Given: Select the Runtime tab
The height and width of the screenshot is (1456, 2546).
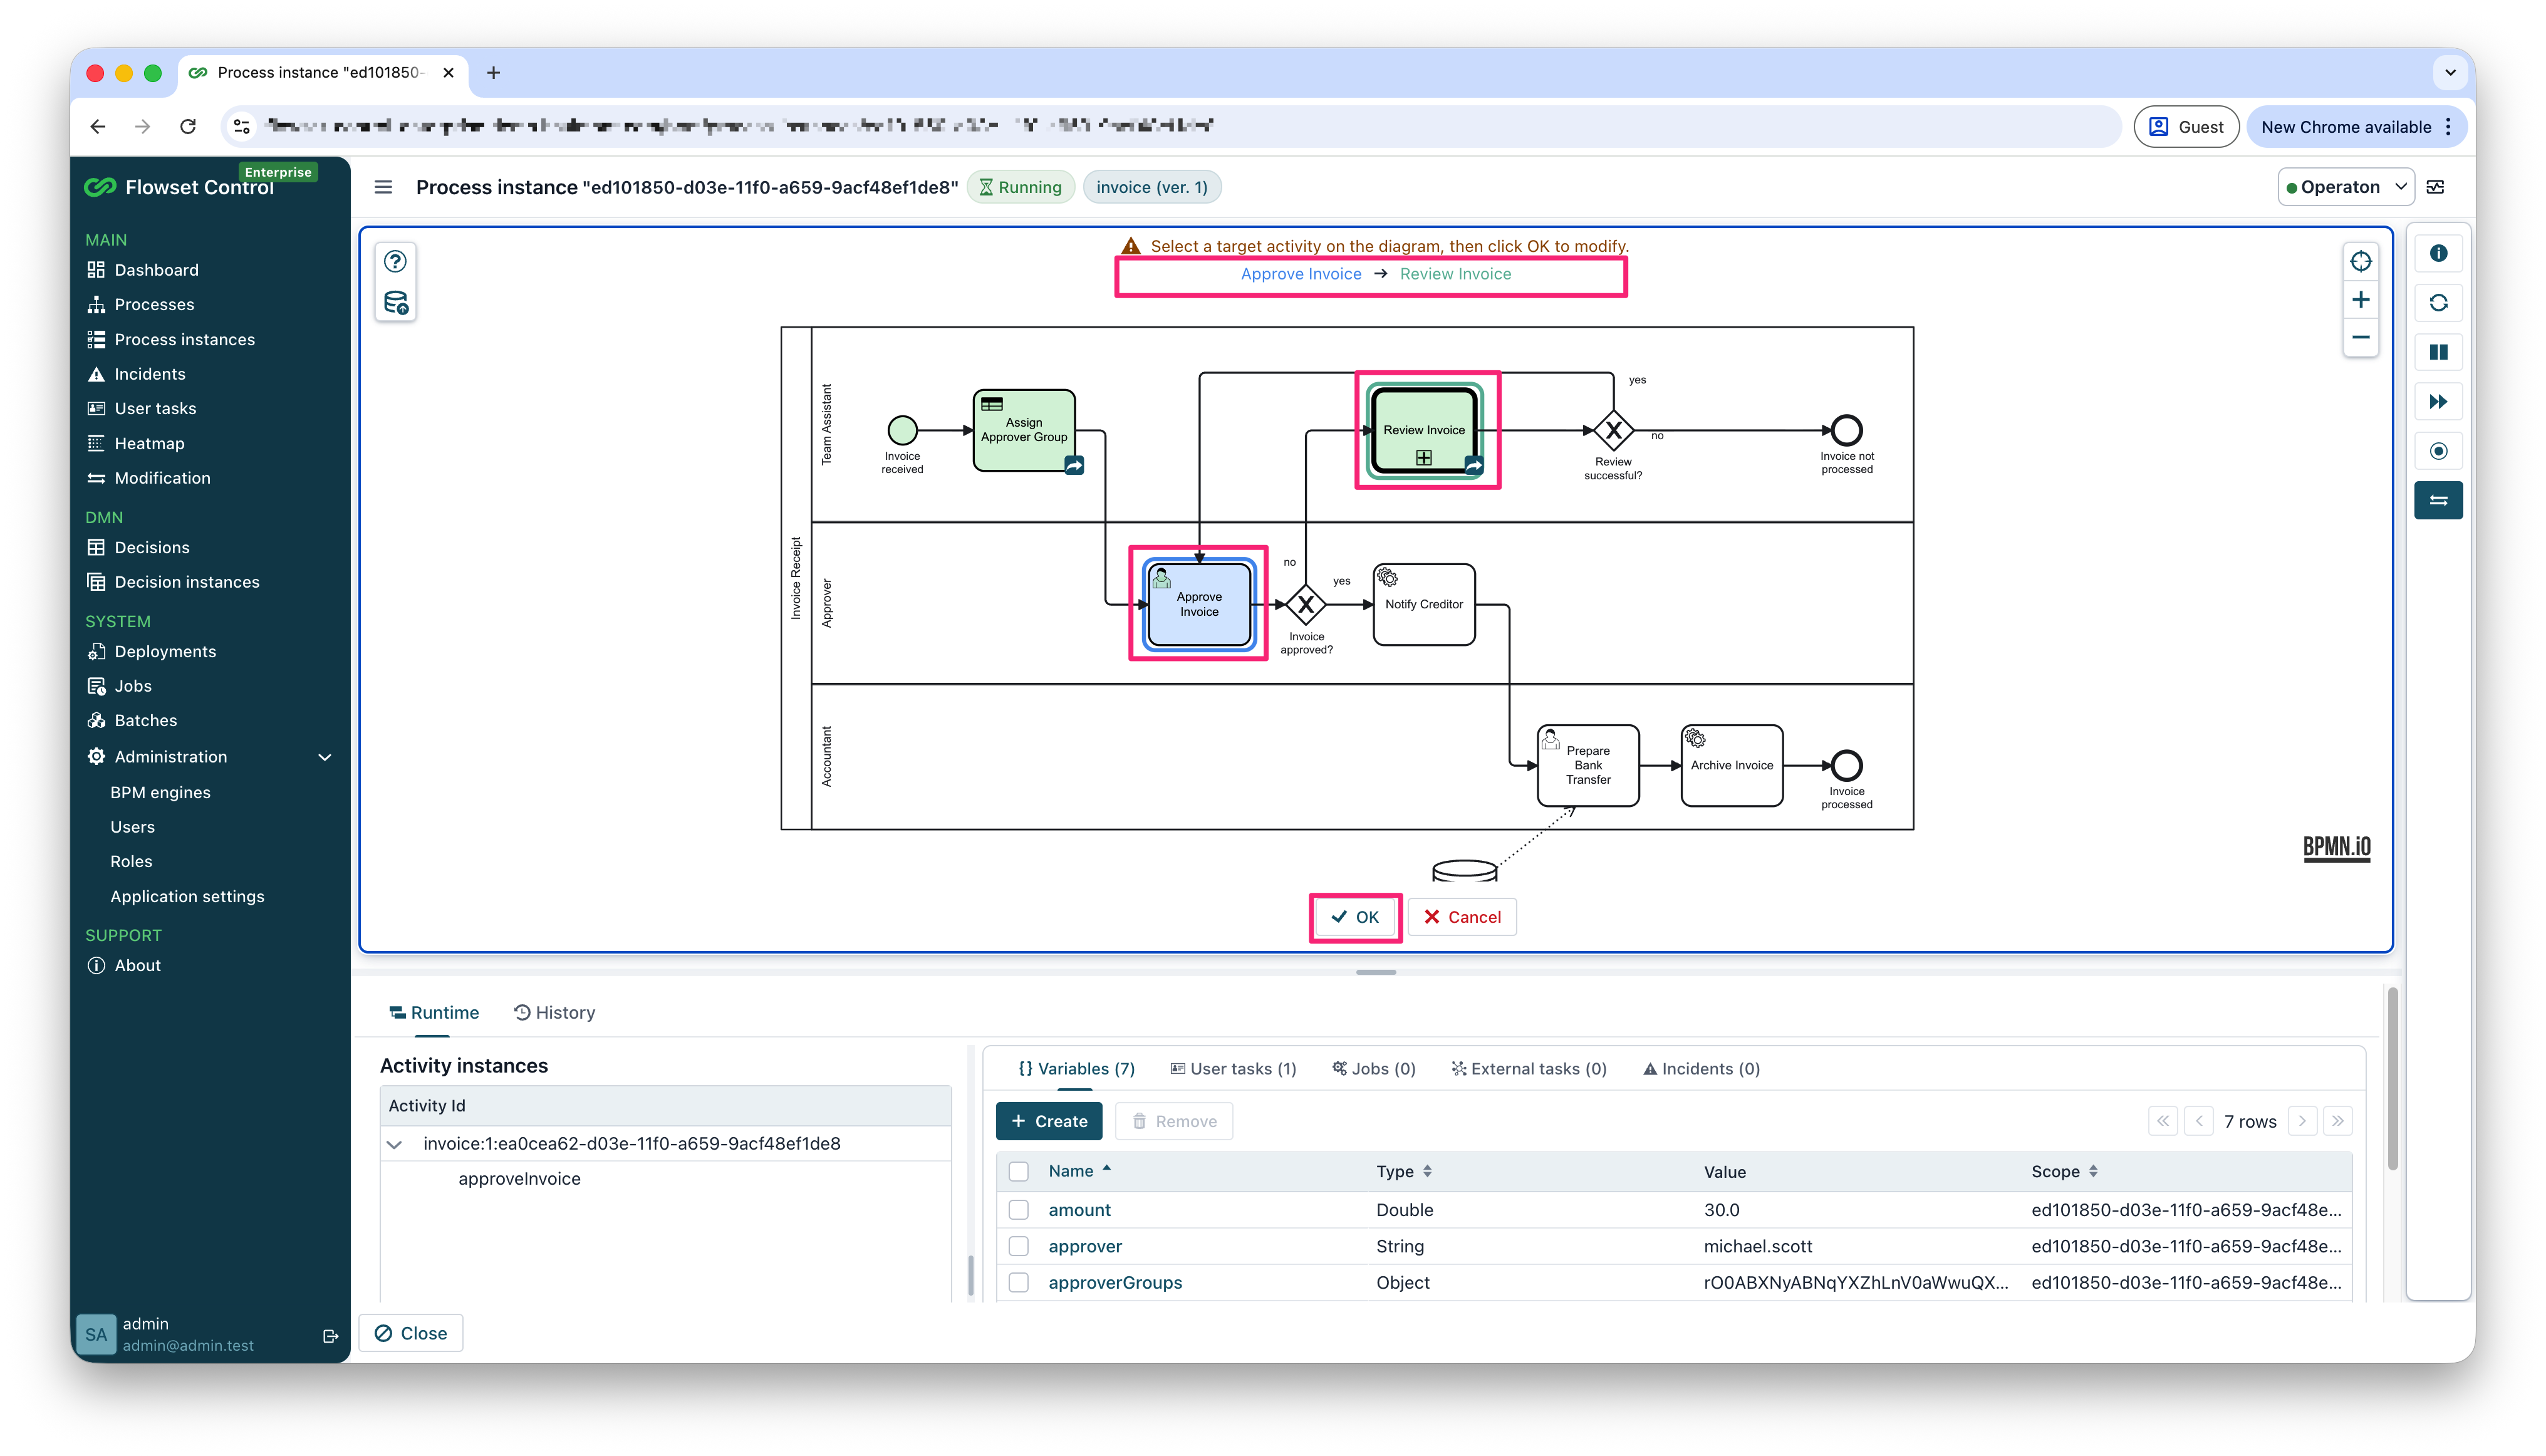Looking at the screenshot, I should (x=433, y=1013).
